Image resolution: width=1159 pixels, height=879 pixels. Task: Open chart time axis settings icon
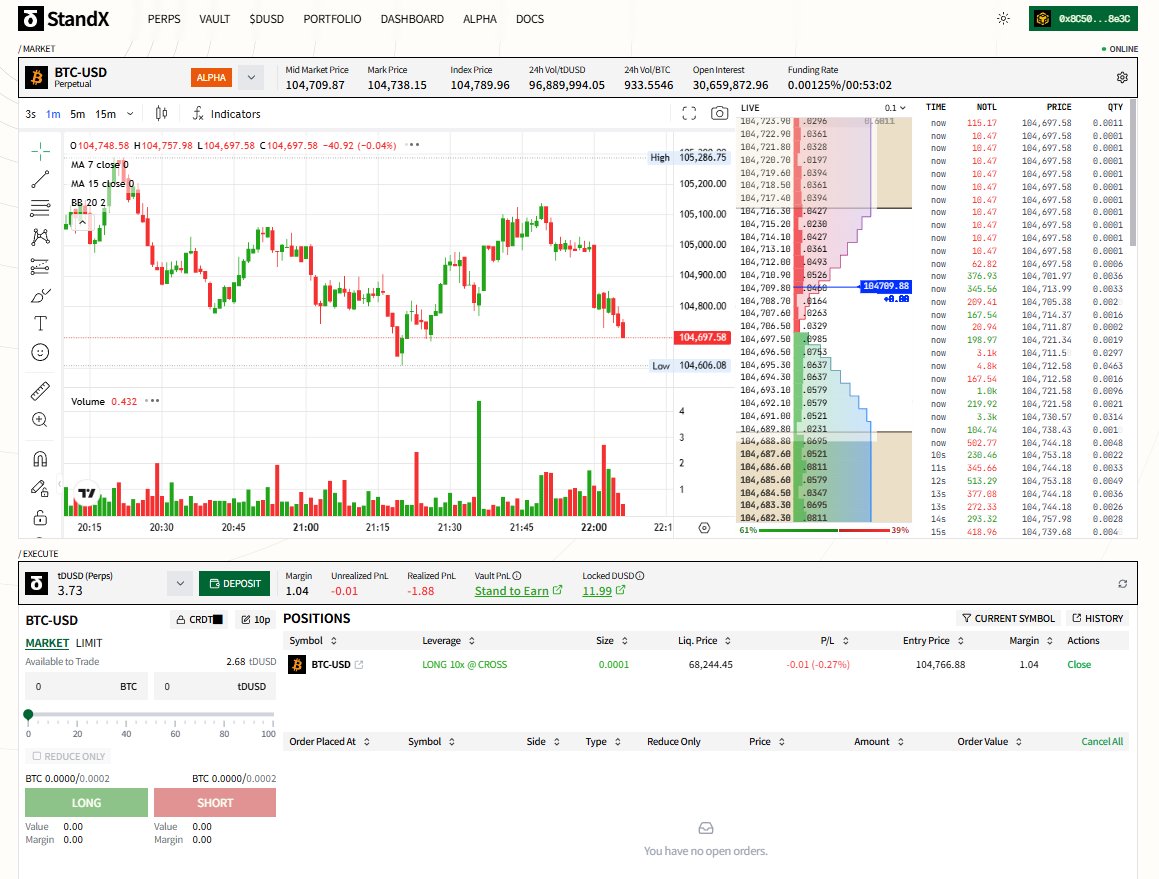click(704, 528)
